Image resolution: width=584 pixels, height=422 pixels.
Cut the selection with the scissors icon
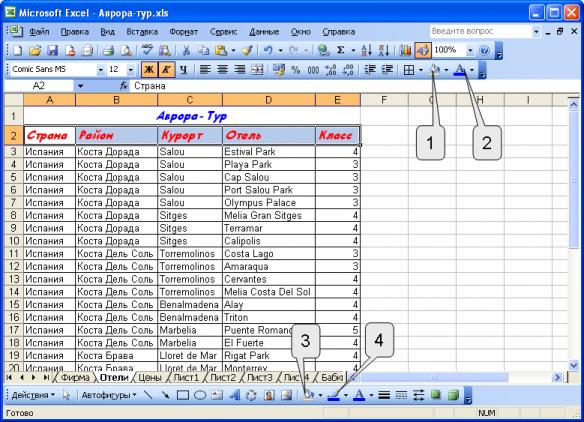click(186, 50)
